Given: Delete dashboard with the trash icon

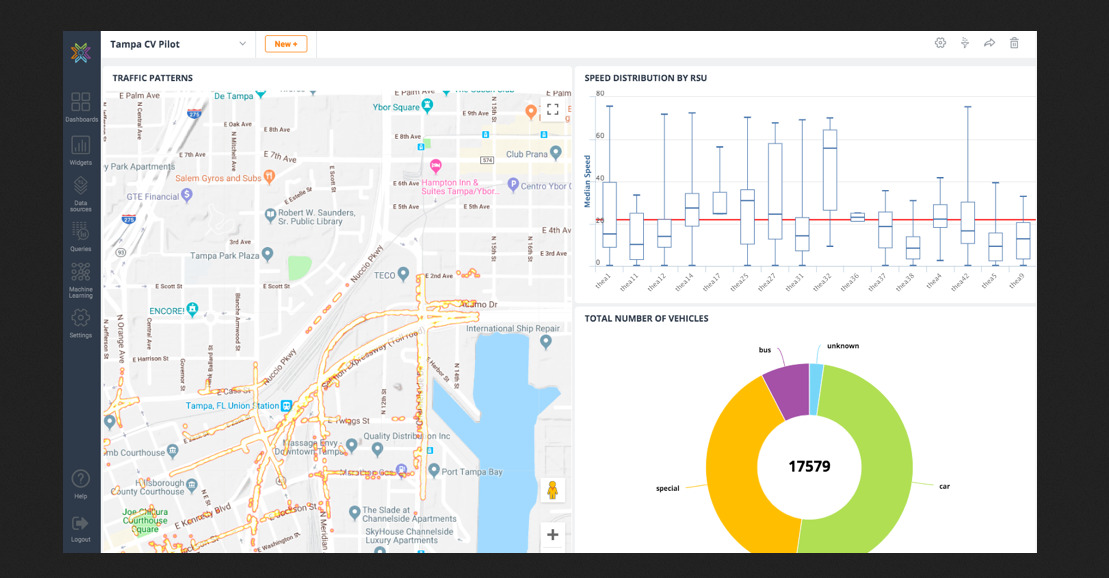Looking at the screenshot, I should 1014,43.
